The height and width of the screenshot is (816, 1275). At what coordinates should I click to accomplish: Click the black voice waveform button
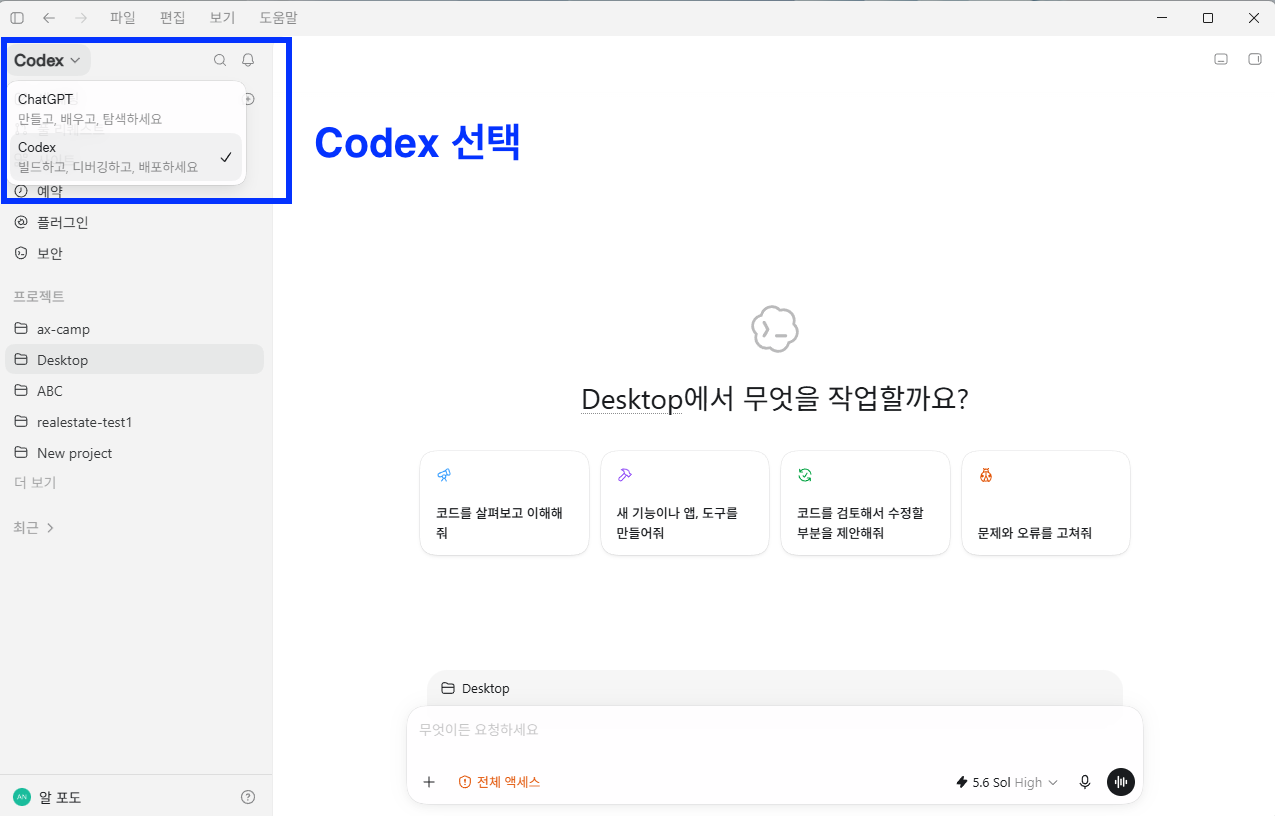pos(1121,782)
